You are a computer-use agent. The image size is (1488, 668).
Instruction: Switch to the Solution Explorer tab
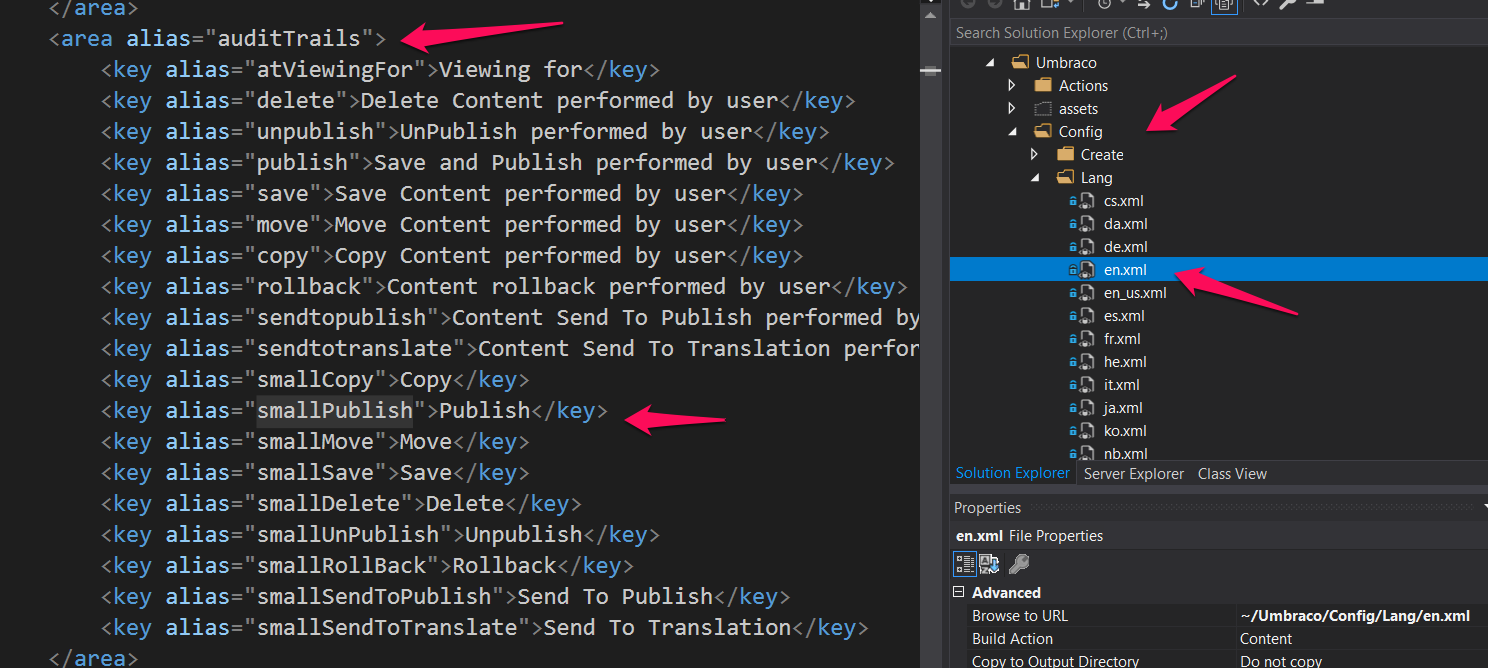pyautogui.click(x=1013, y=473)
